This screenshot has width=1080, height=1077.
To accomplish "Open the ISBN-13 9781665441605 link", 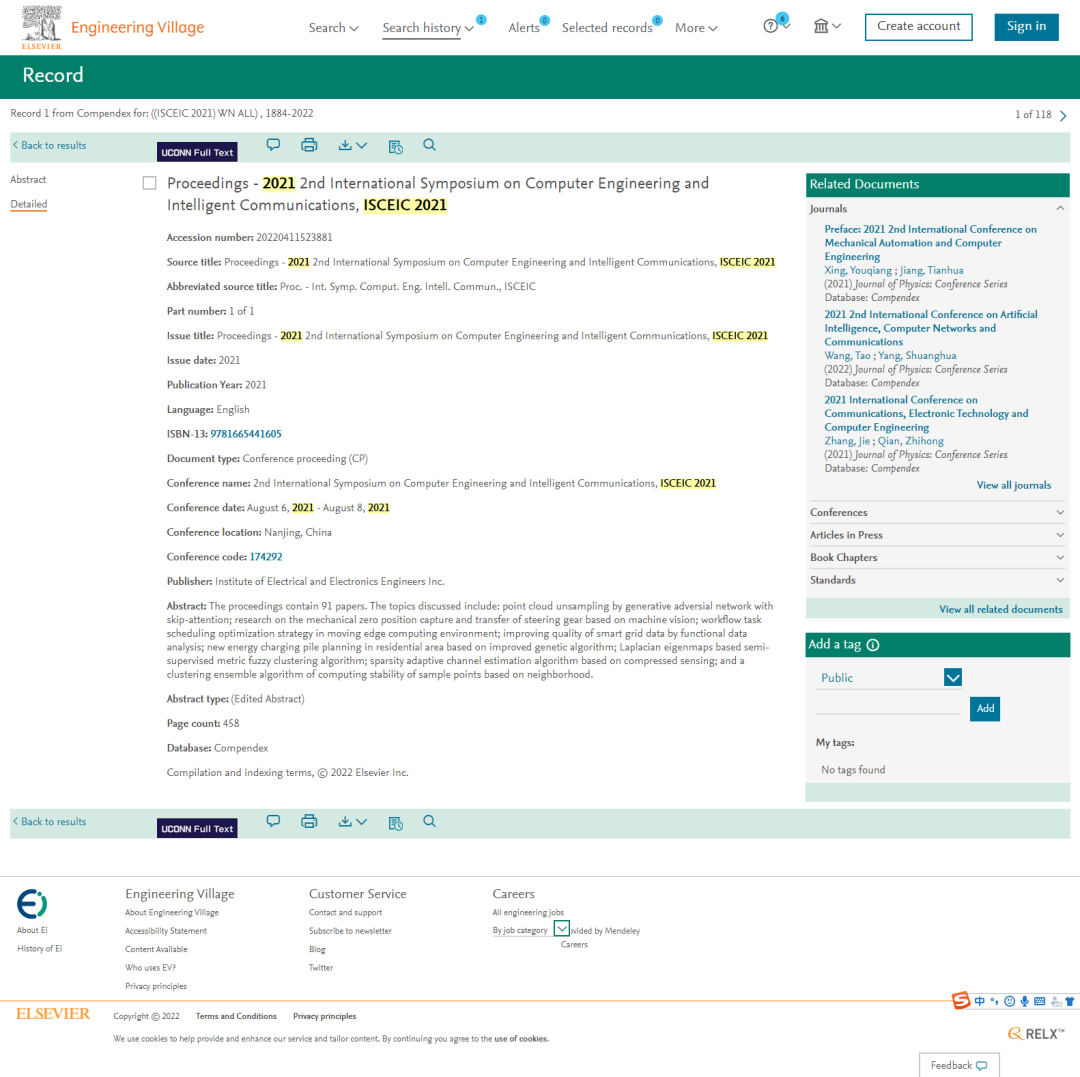I will click(246, 434).
